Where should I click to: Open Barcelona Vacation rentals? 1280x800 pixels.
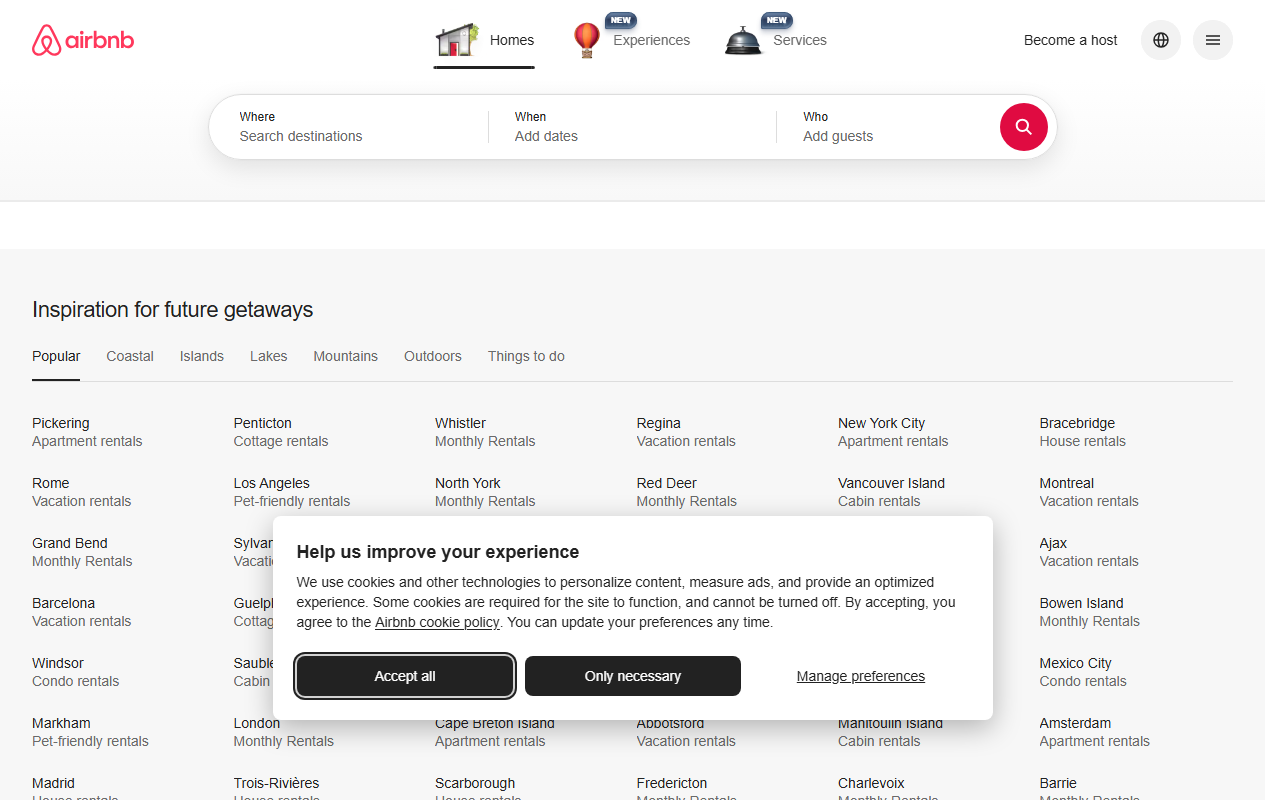pos(81,612)
